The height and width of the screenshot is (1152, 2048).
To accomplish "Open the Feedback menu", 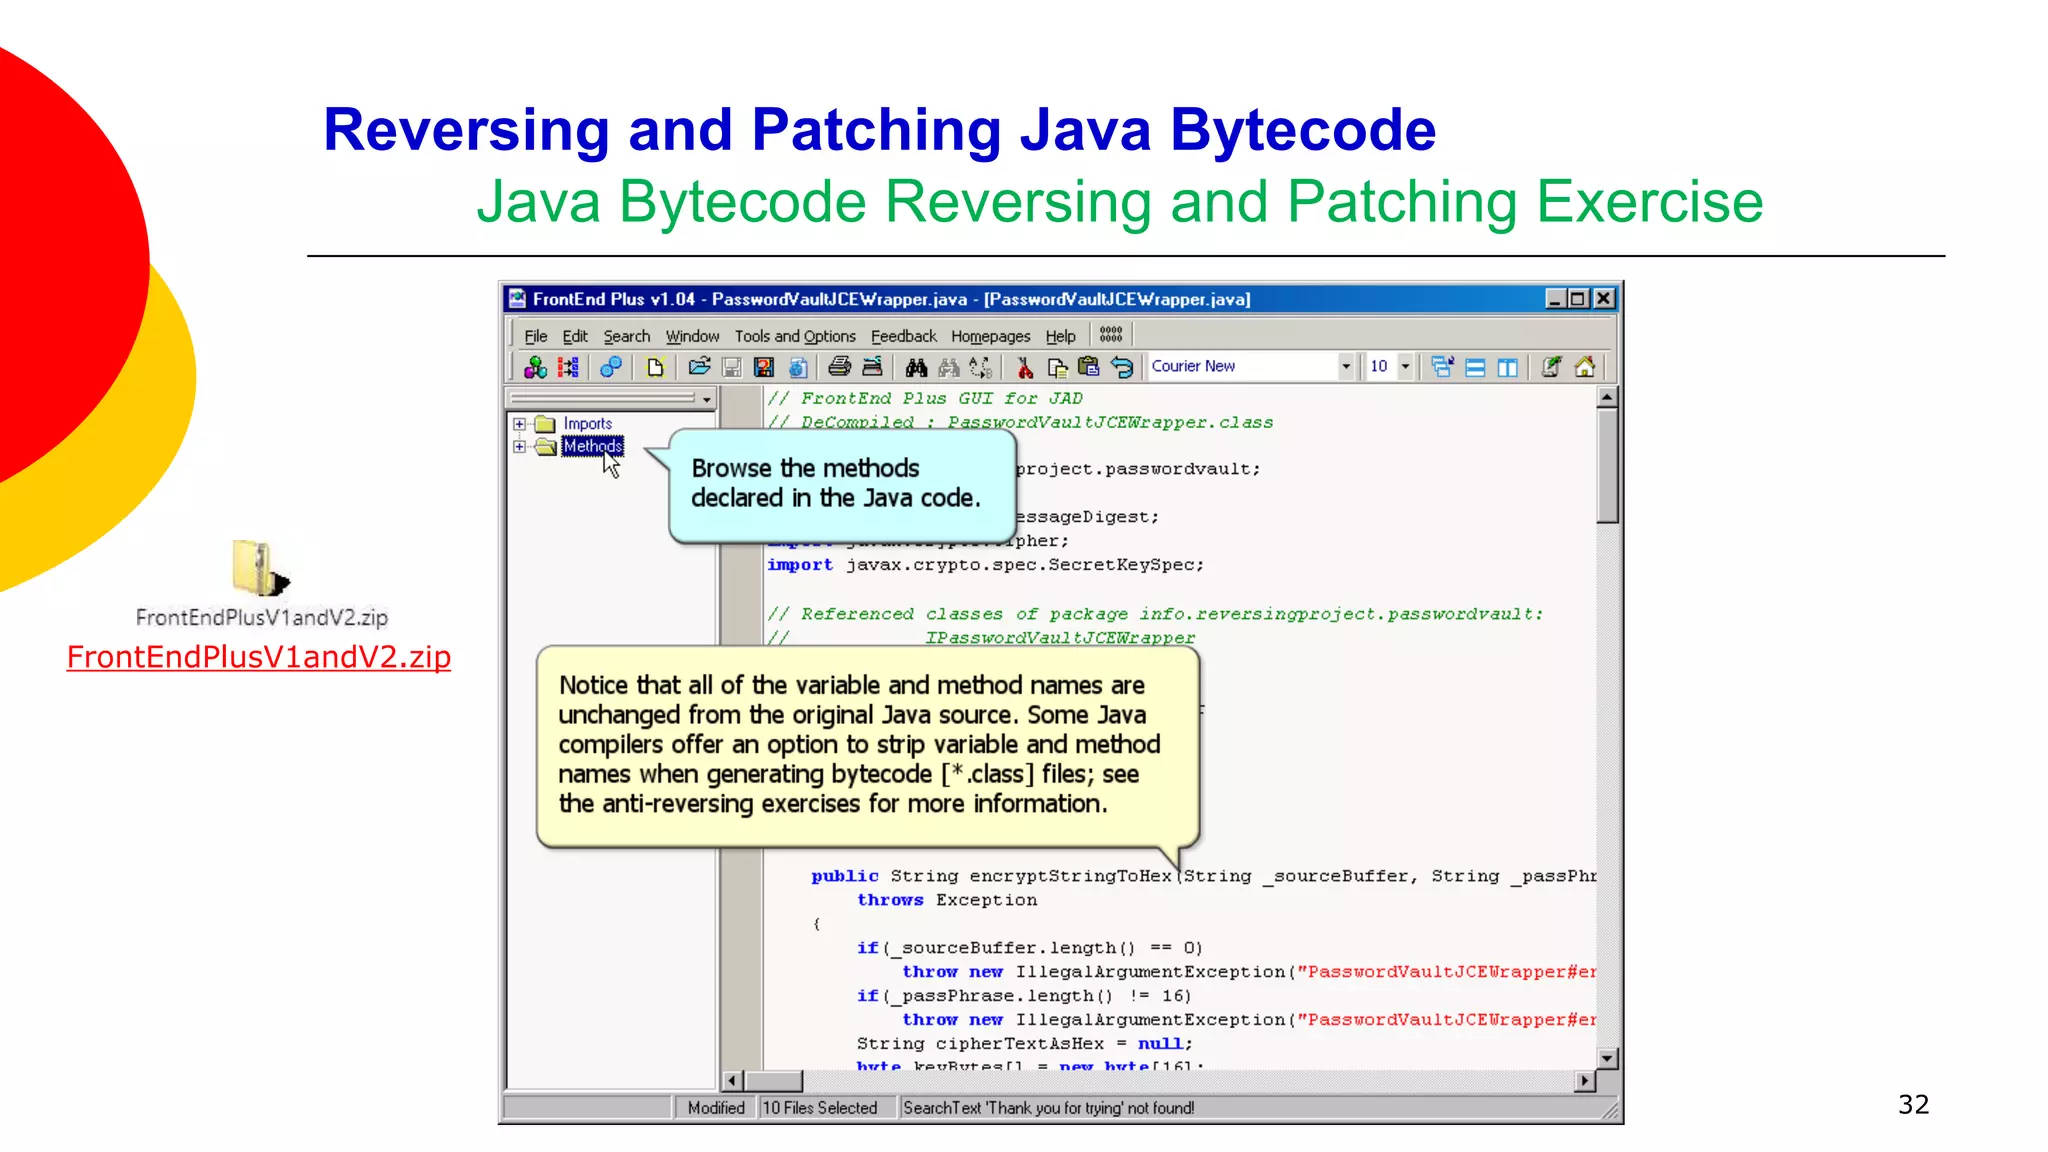I will (904, 336).
